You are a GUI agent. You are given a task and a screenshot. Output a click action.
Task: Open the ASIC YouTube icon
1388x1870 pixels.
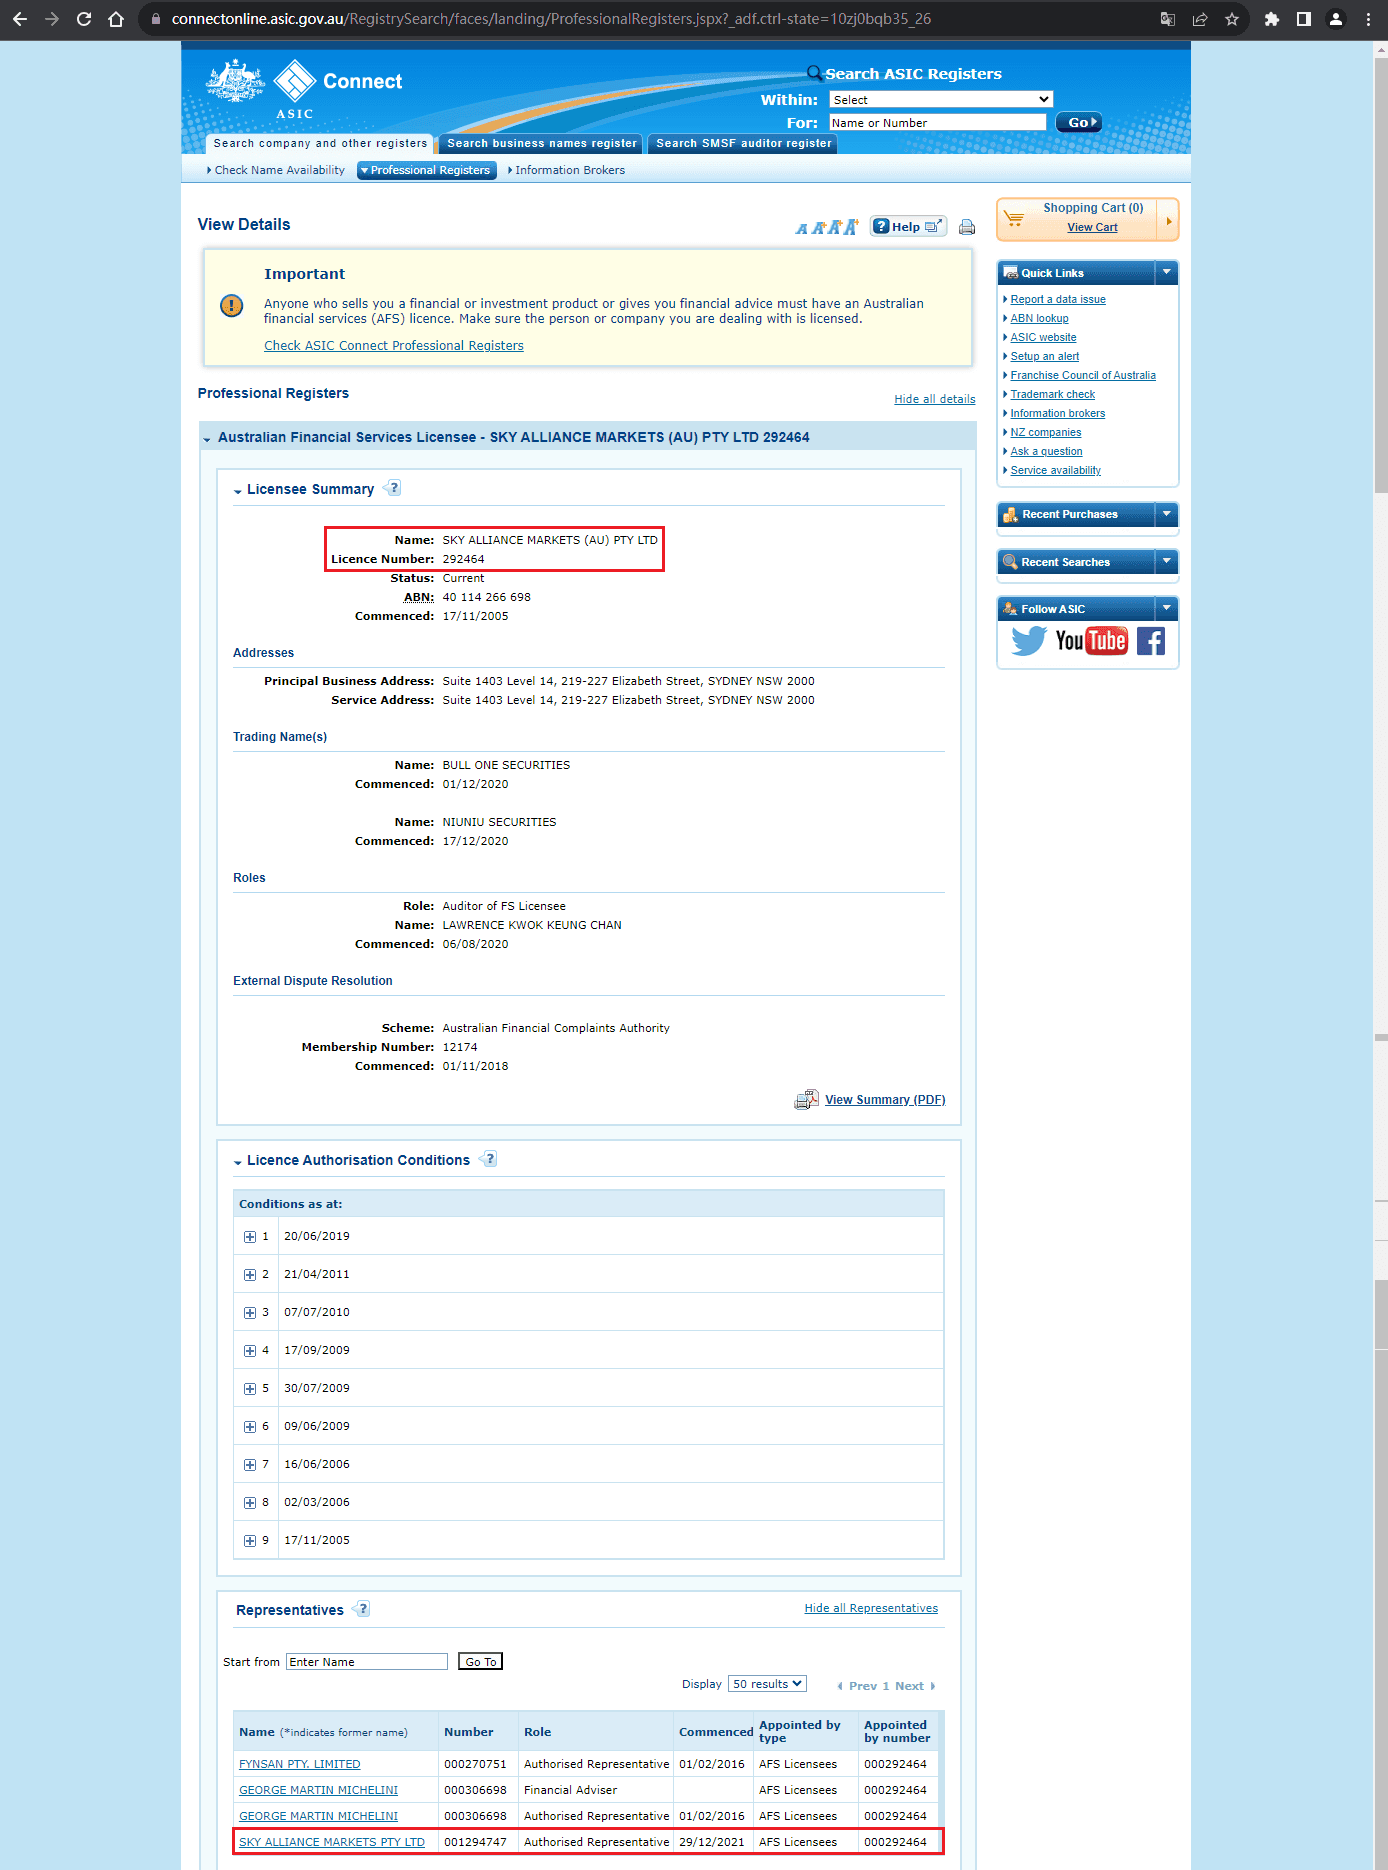click(x=1092, y=641)
